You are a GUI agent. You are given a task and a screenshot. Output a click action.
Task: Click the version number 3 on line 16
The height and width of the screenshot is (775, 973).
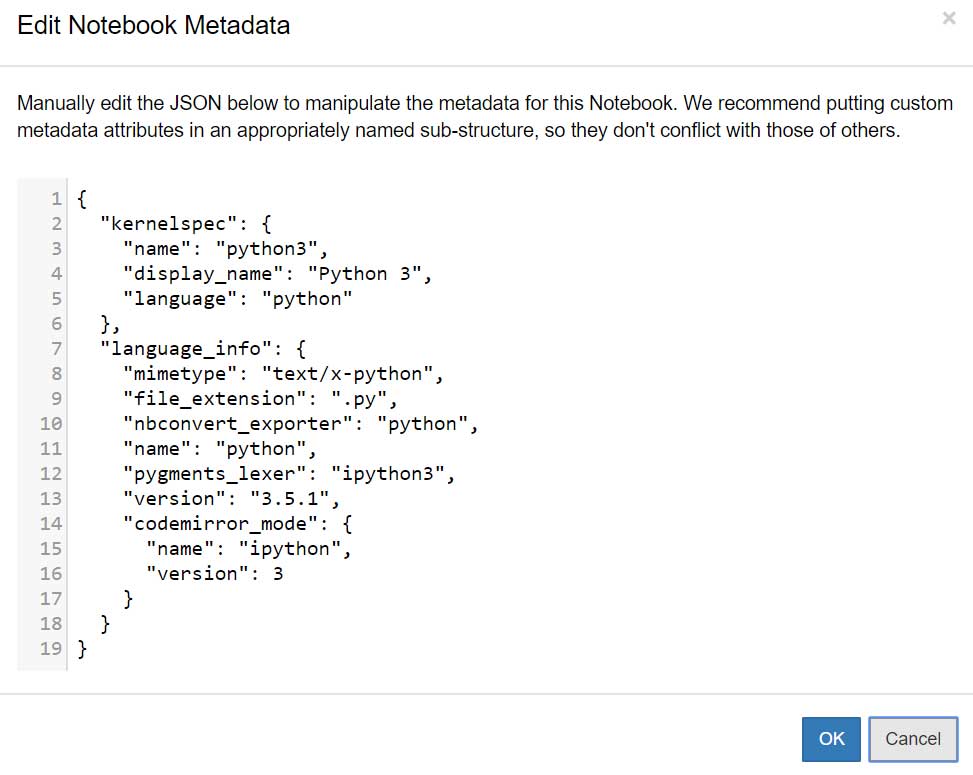[x=277, y=573]
